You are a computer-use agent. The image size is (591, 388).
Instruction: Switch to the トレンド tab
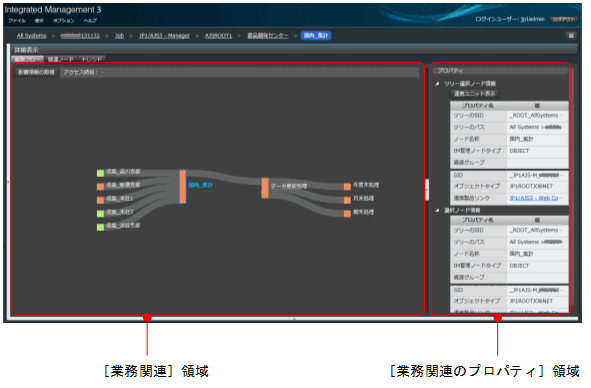coord(92,60)
